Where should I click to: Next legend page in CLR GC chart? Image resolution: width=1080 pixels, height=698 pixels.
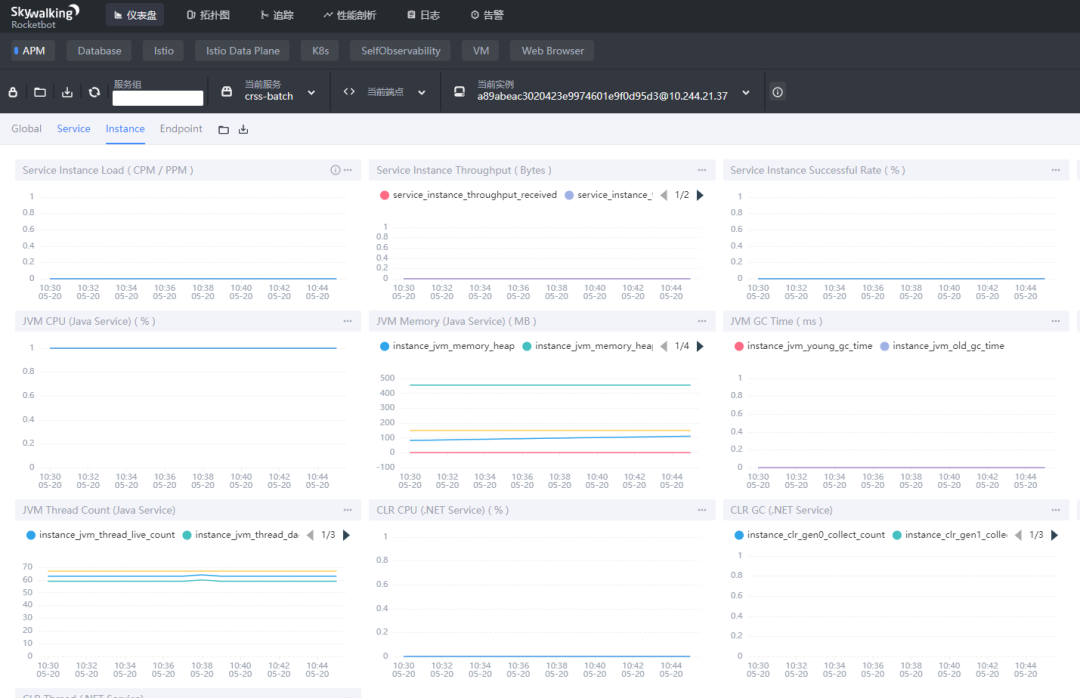pos(1054,535)
